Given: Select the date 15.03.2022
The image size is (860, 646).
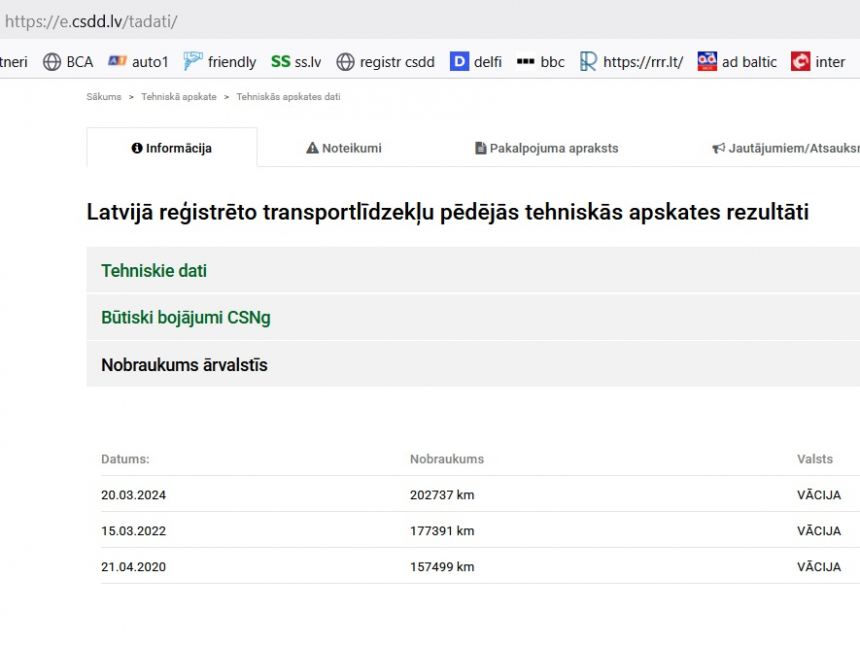Looking at the screenshot, I should (x=133, y=531).
